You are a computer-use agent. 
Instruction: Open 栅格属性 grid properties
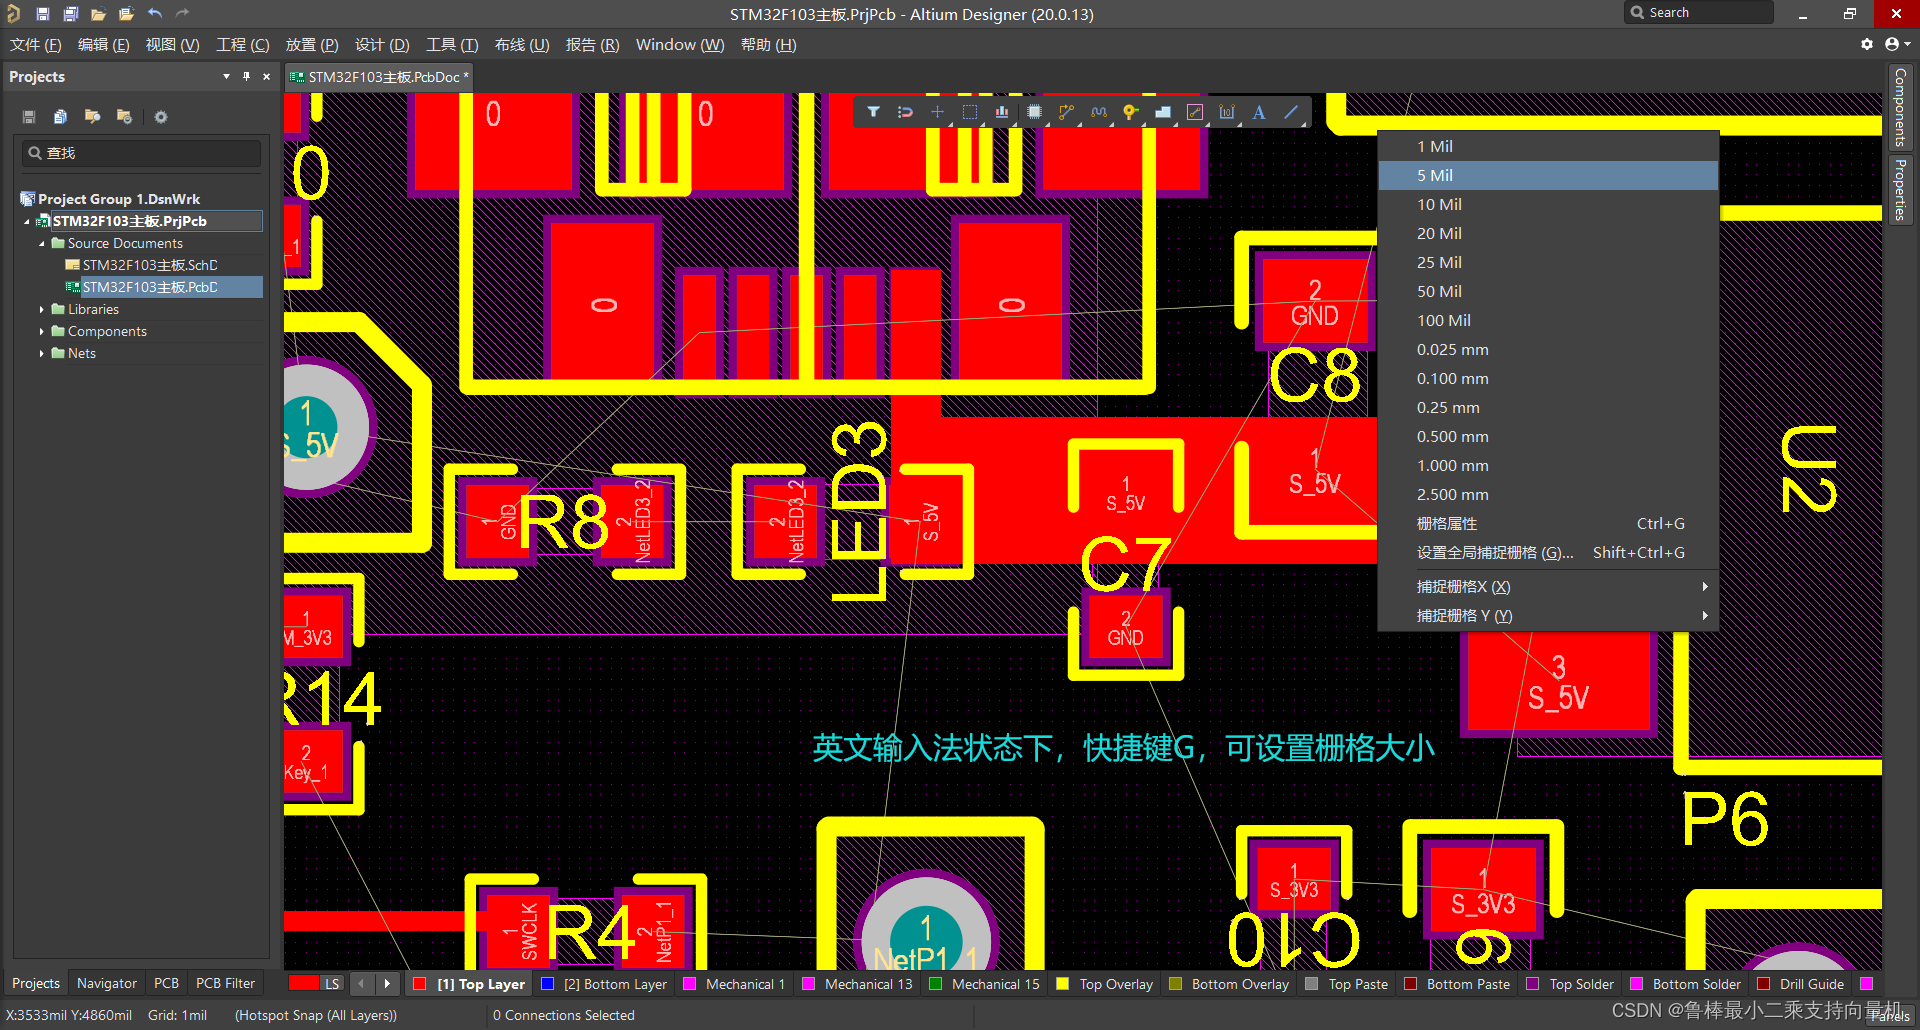[x=1548, y=523]
